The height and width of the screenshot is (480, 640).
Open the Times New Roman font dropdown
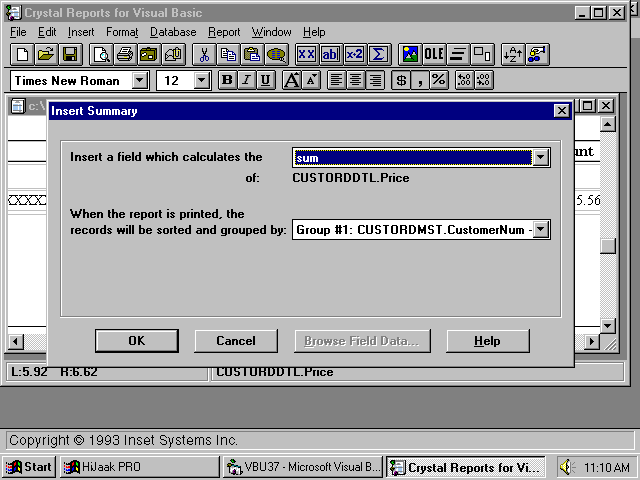click(x=139, y=80)
